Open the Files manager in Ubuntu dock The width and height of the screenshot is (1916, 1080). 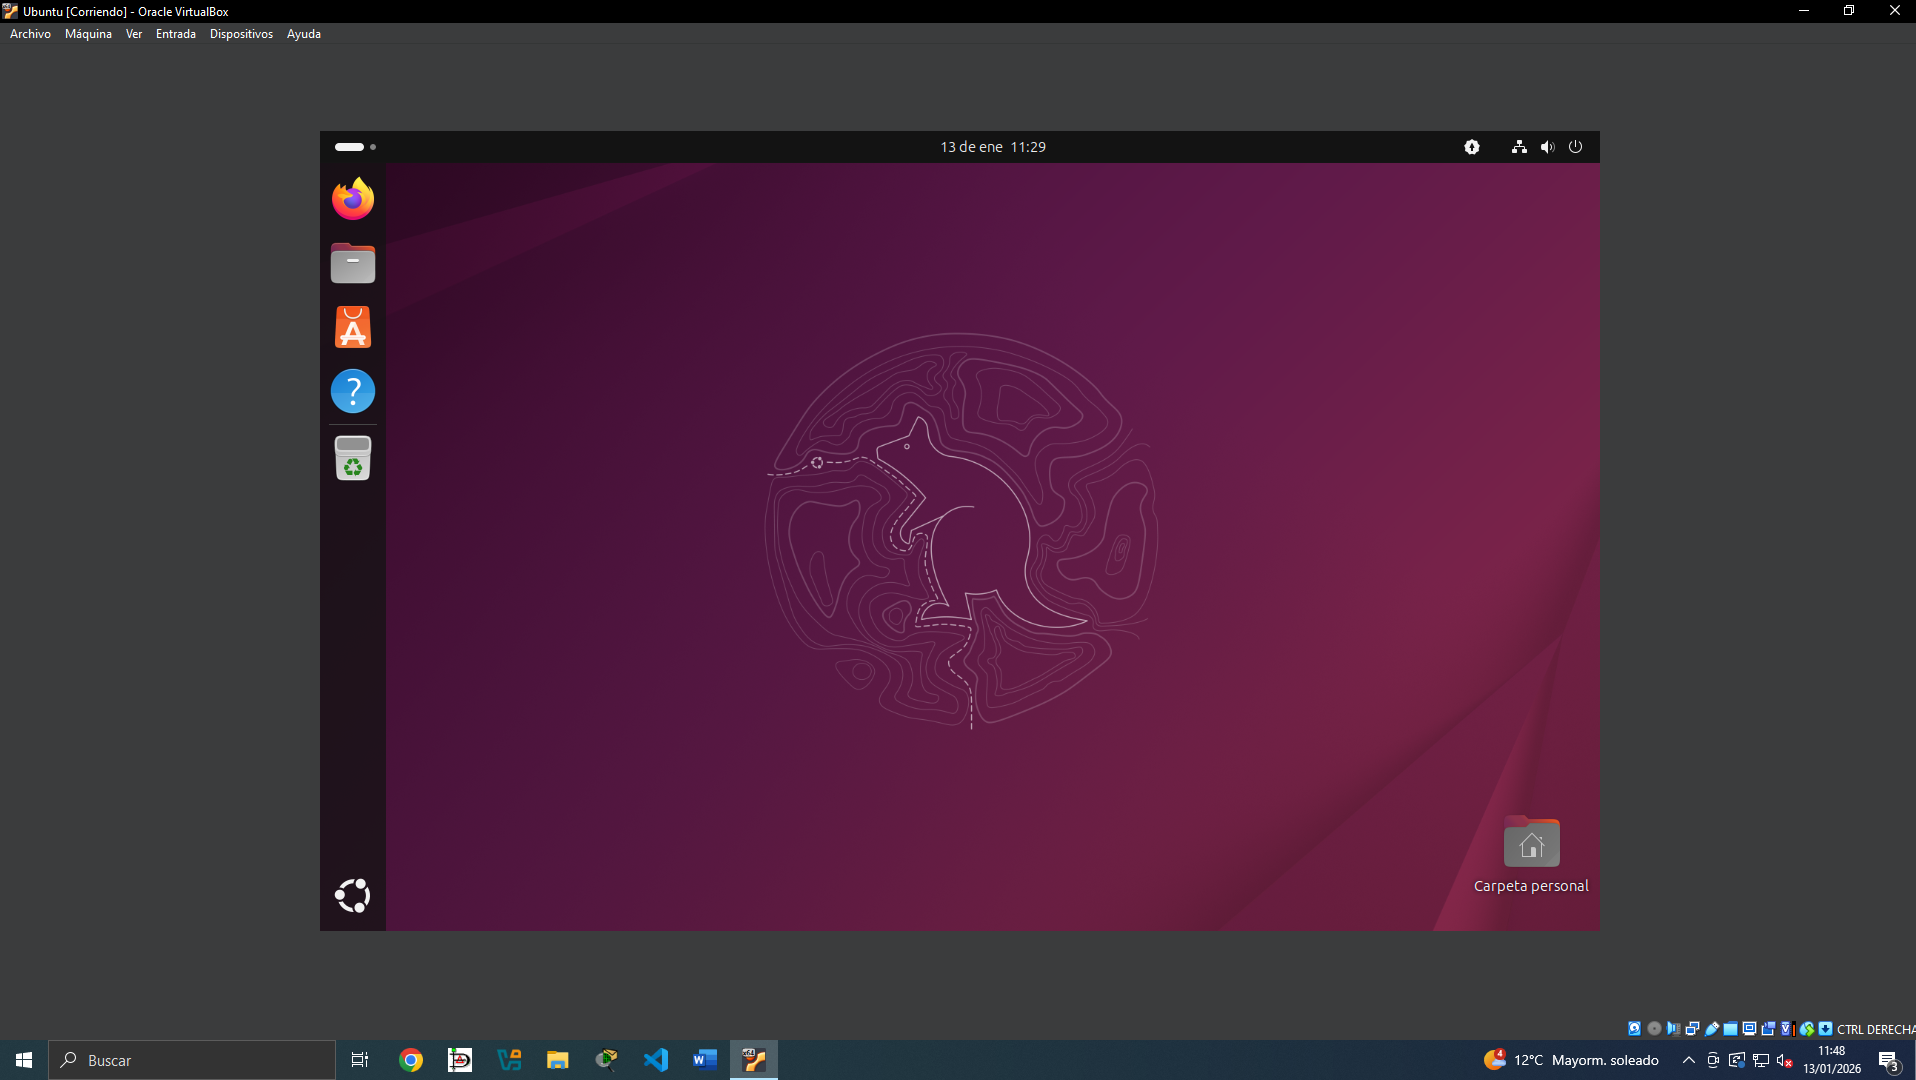coord(353,263)
